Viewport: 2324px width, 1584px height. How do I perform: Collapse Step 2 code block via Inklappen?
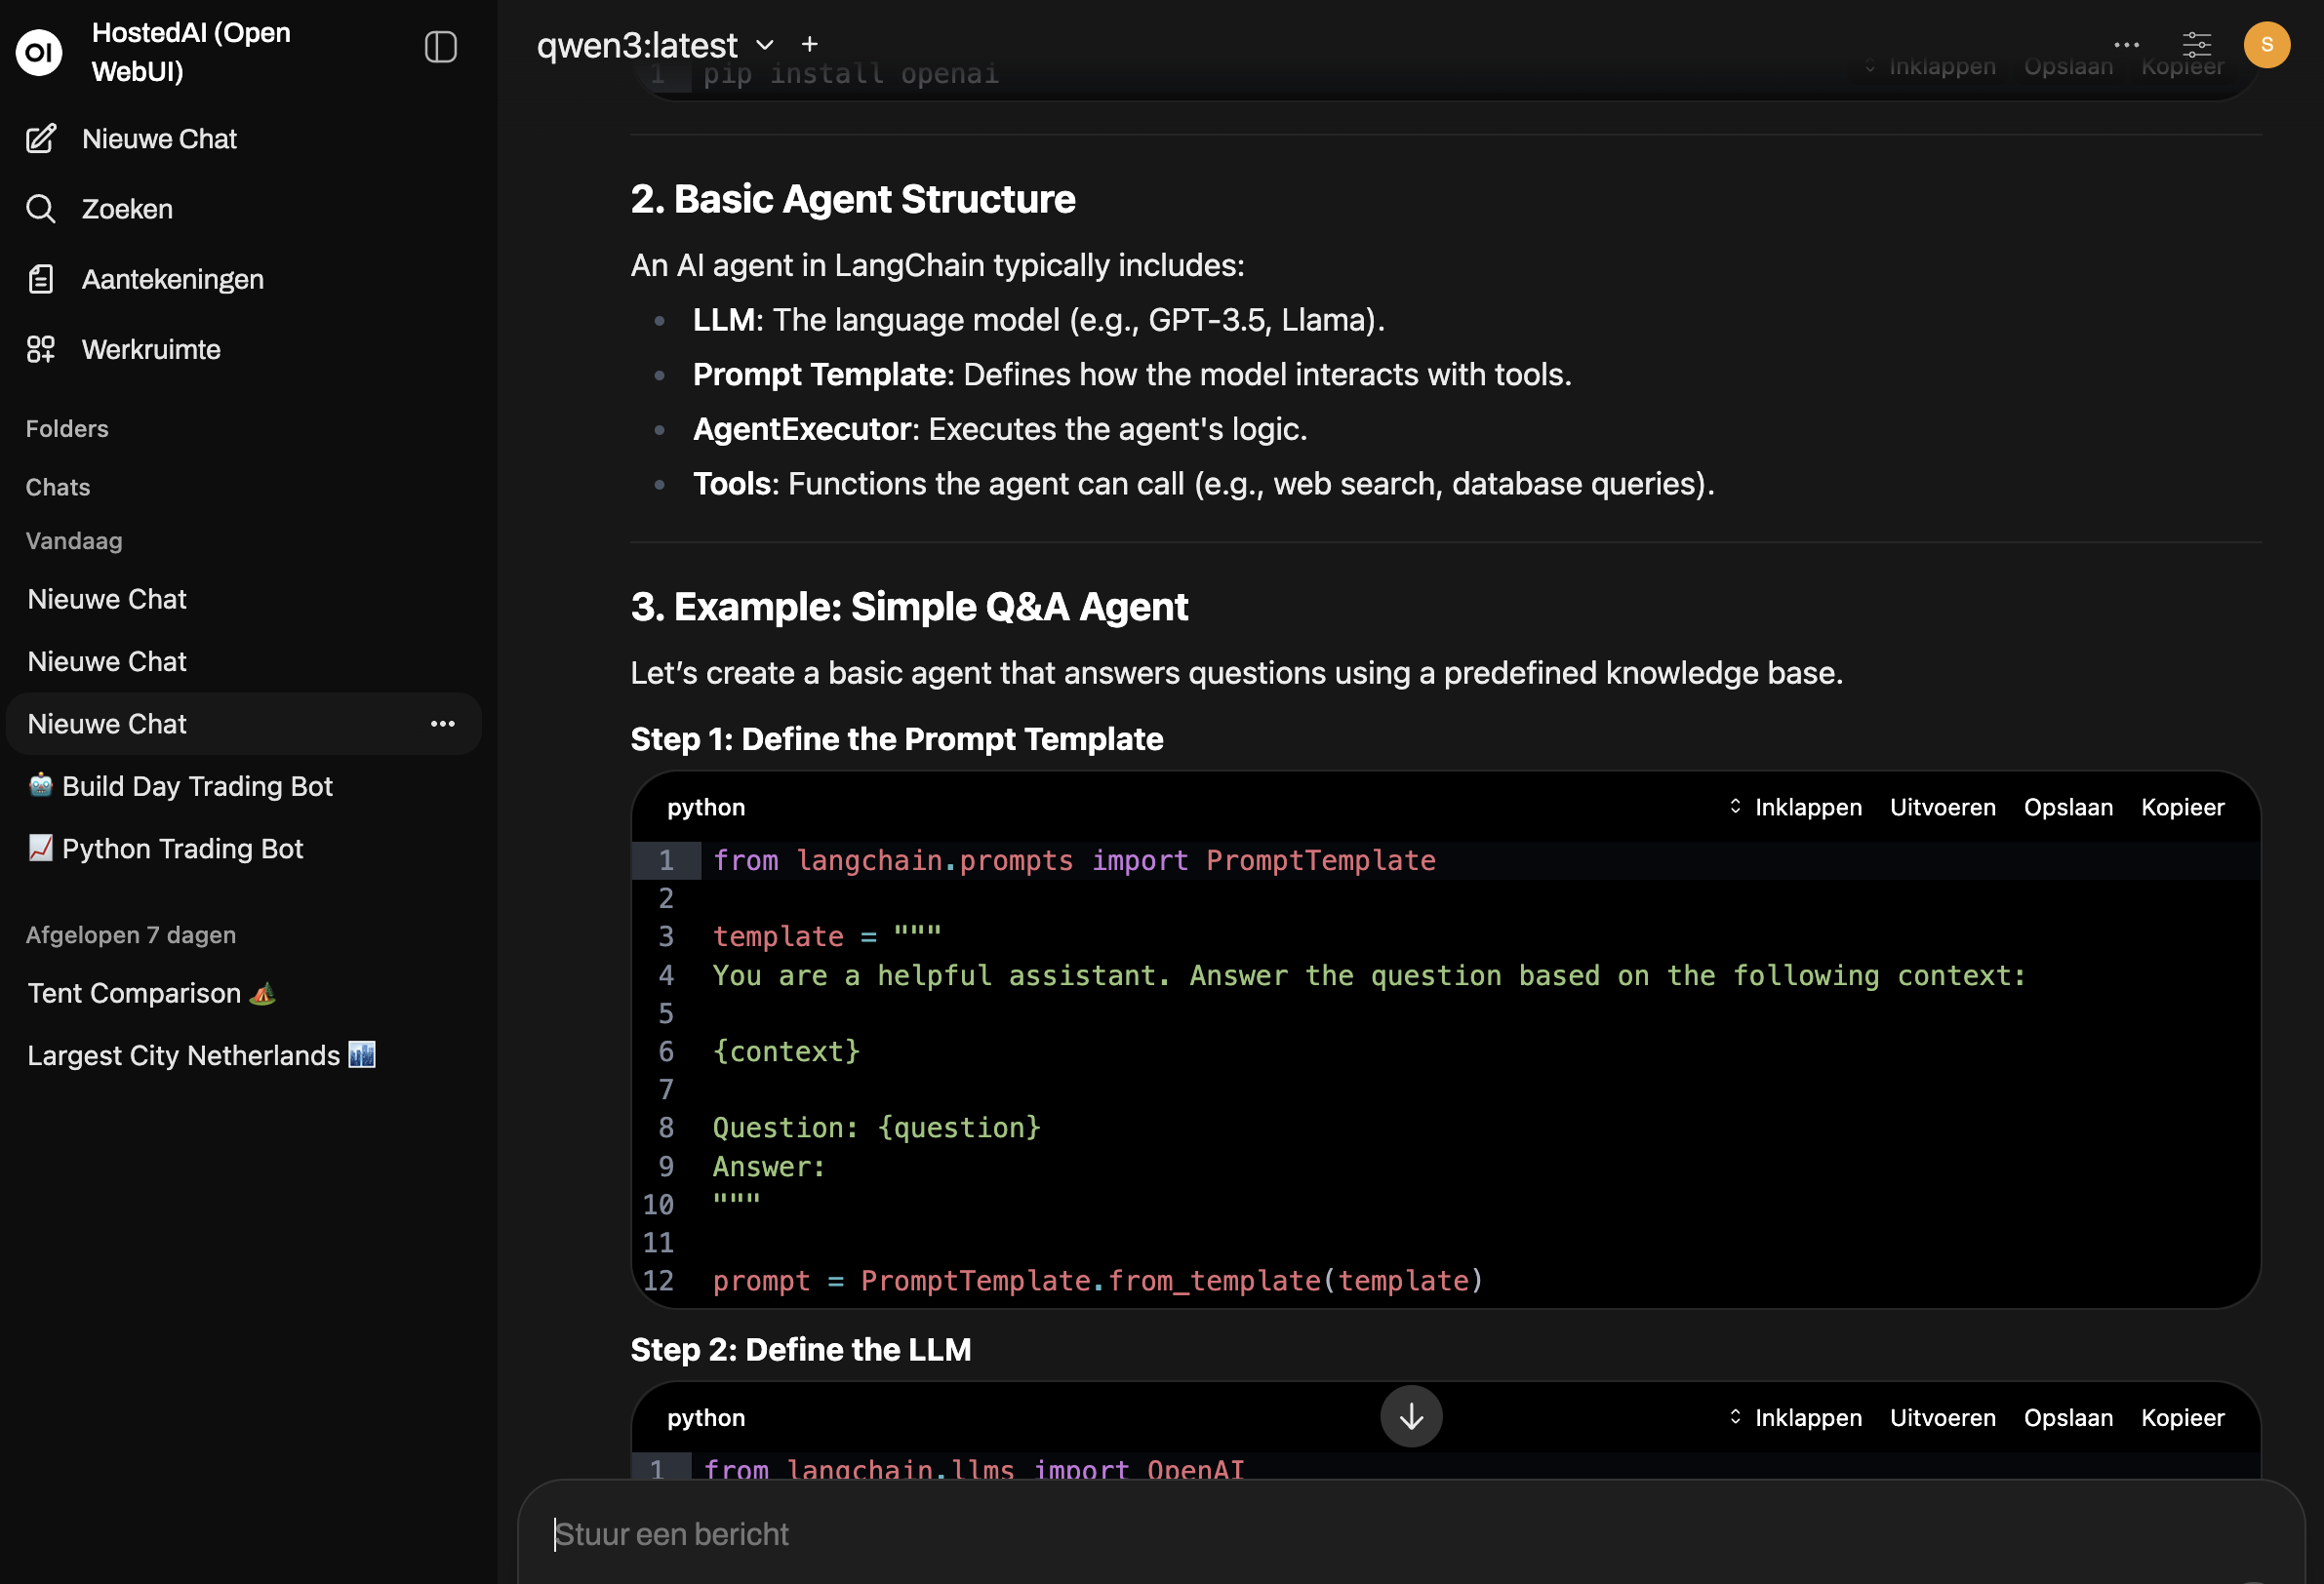pos(1796,1417)
